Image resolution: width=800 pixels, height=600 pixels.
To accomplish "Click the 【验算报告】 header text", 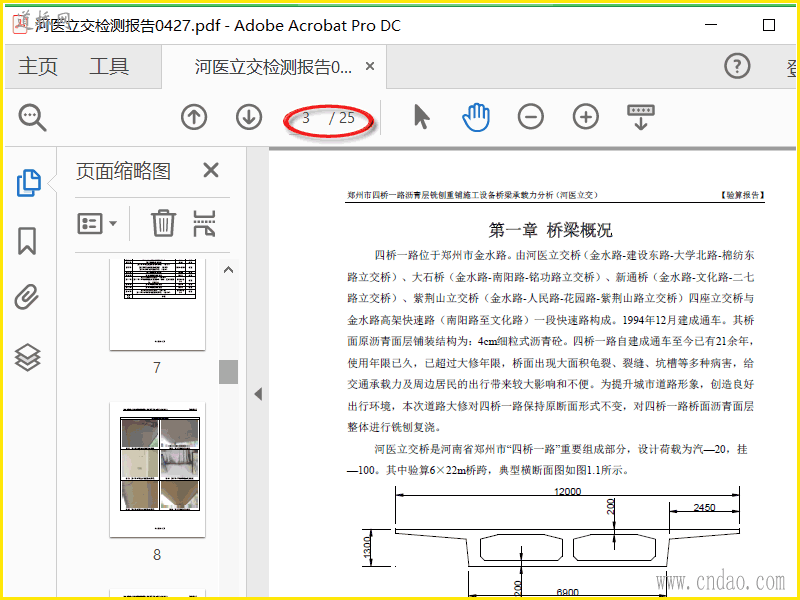I will [741, 194].
